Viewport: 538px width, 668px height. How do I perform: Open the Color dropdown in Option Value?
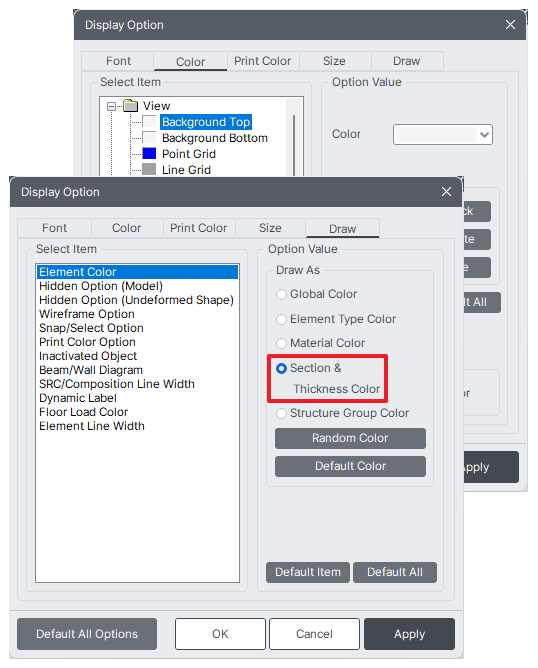(443, 135)
